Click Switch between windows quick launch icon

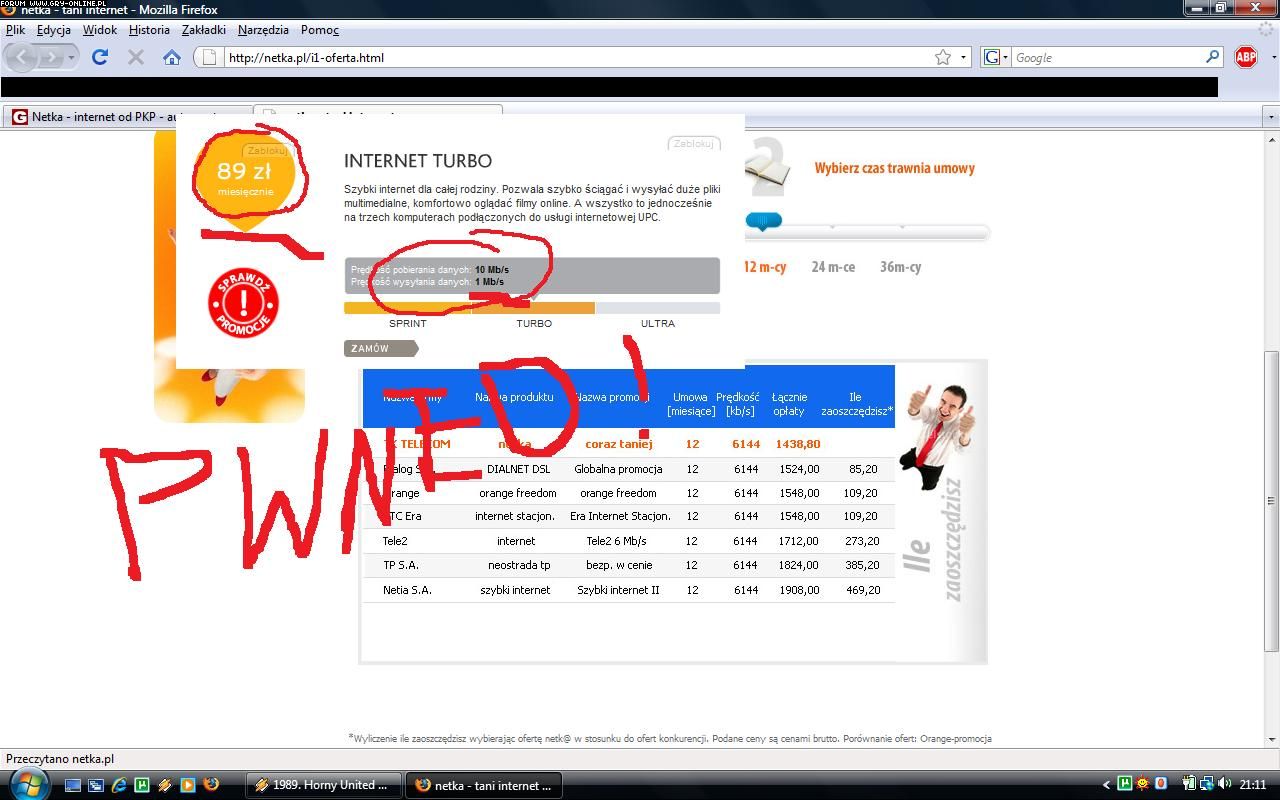click(x=96, y=785)
